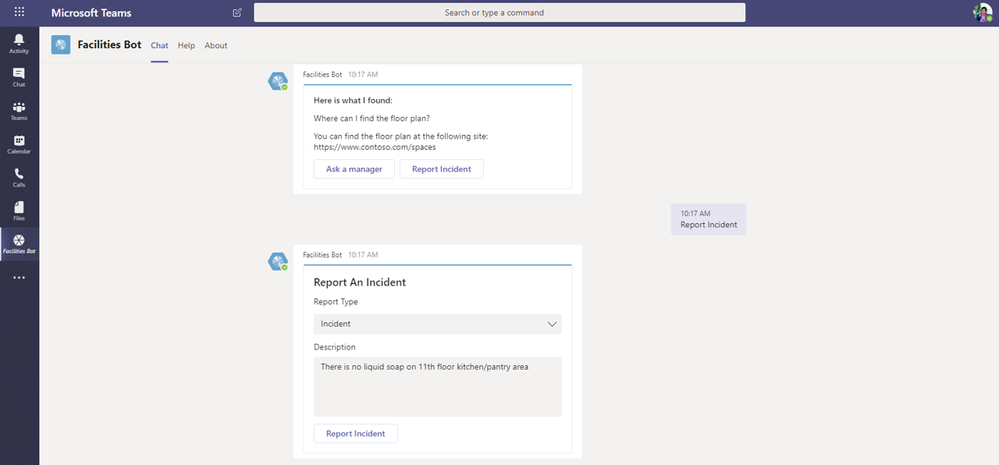Open the Calendar from the sidebar
The image size is (999, 465).
[19, 145]
